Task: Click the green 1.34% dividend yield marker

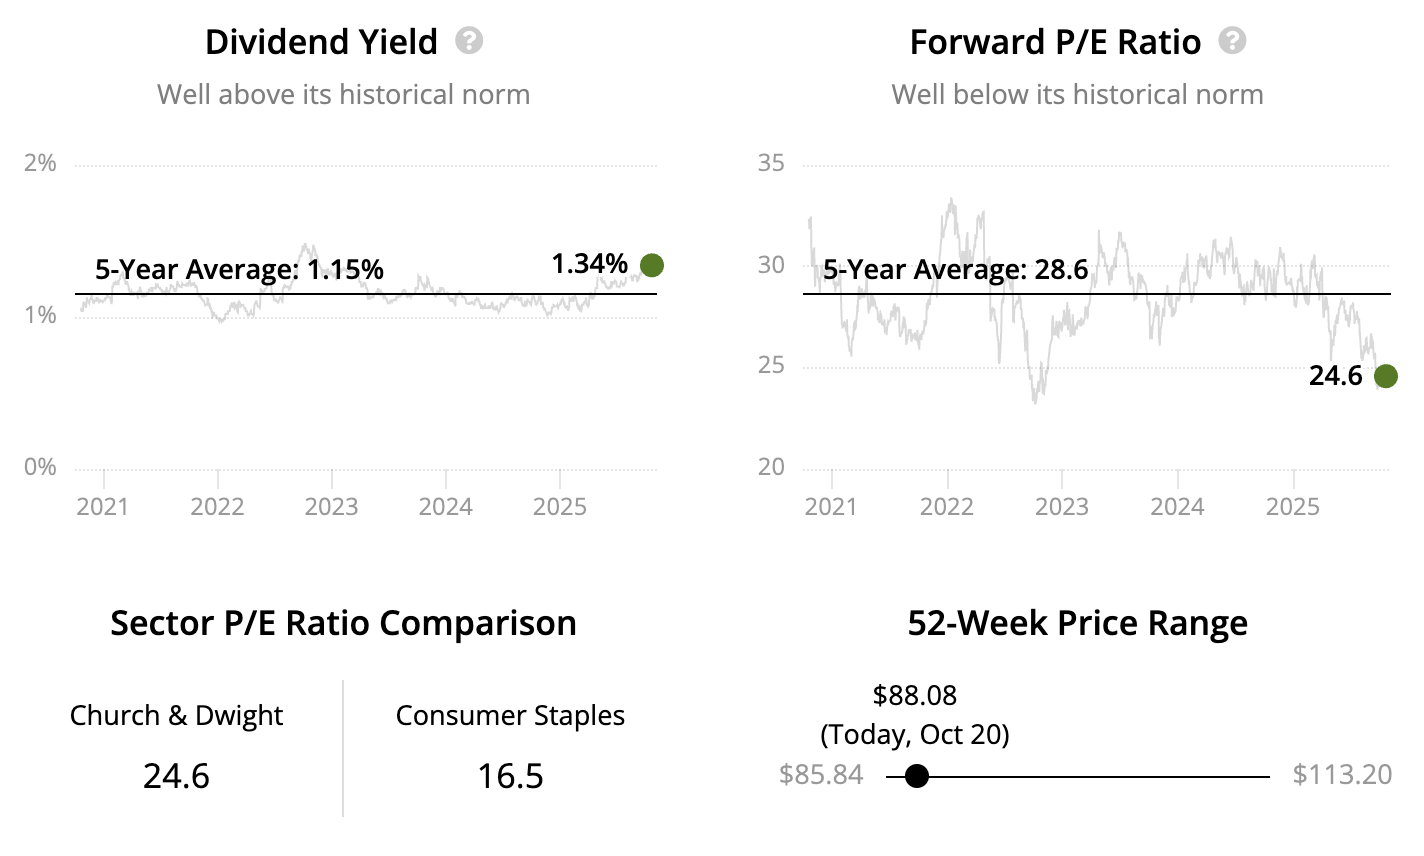Action: [652, 265]
